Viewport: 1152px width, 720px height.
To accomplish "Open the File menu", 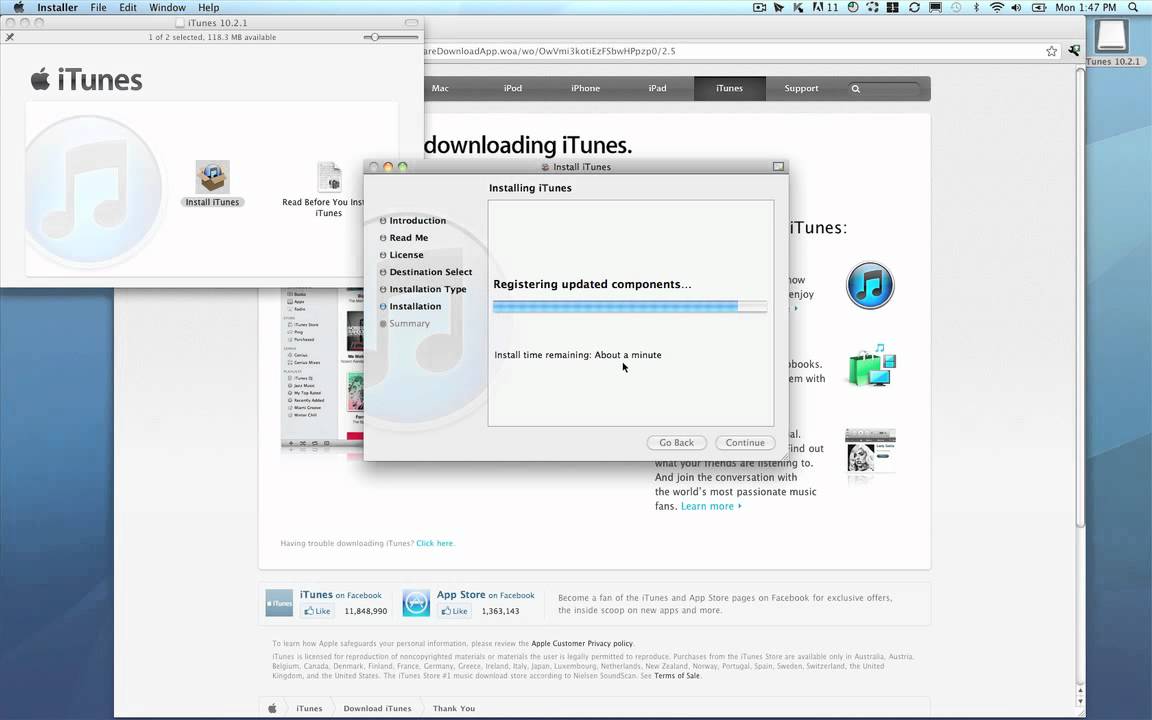I will tap(98, 7).
